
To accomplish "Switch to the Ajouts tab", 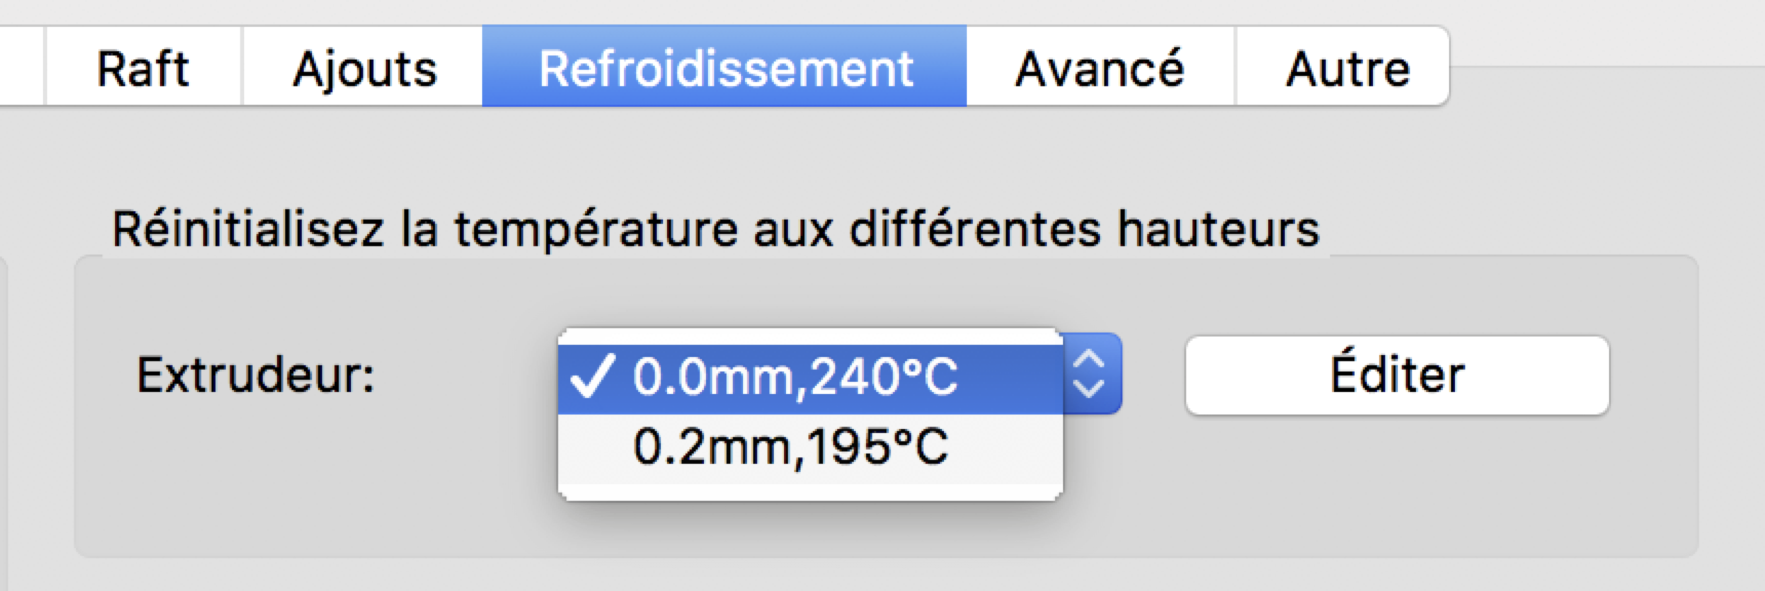I will (x=364, y=69).
